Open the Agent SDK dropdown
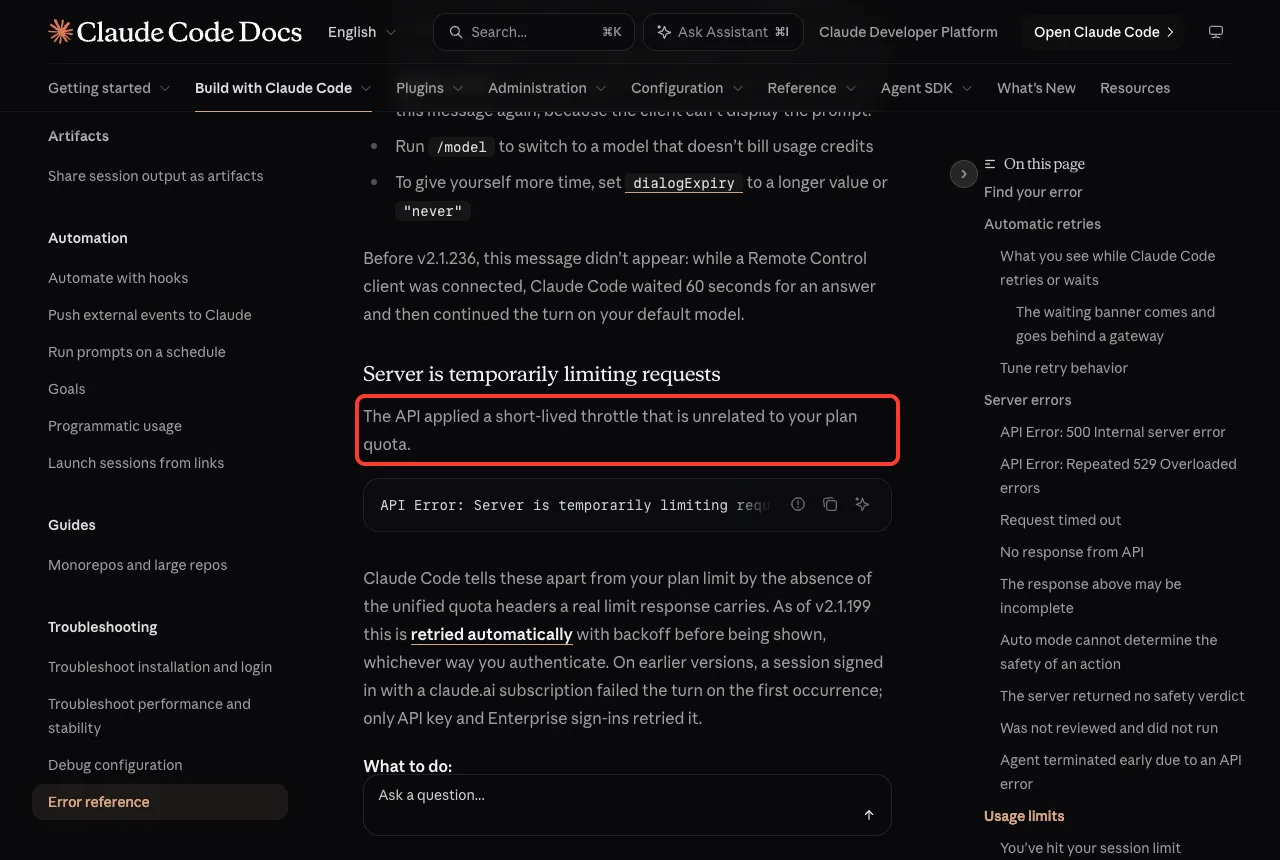Image resolution: width=1280 pixels, height=860 pixels. point(927,88)
